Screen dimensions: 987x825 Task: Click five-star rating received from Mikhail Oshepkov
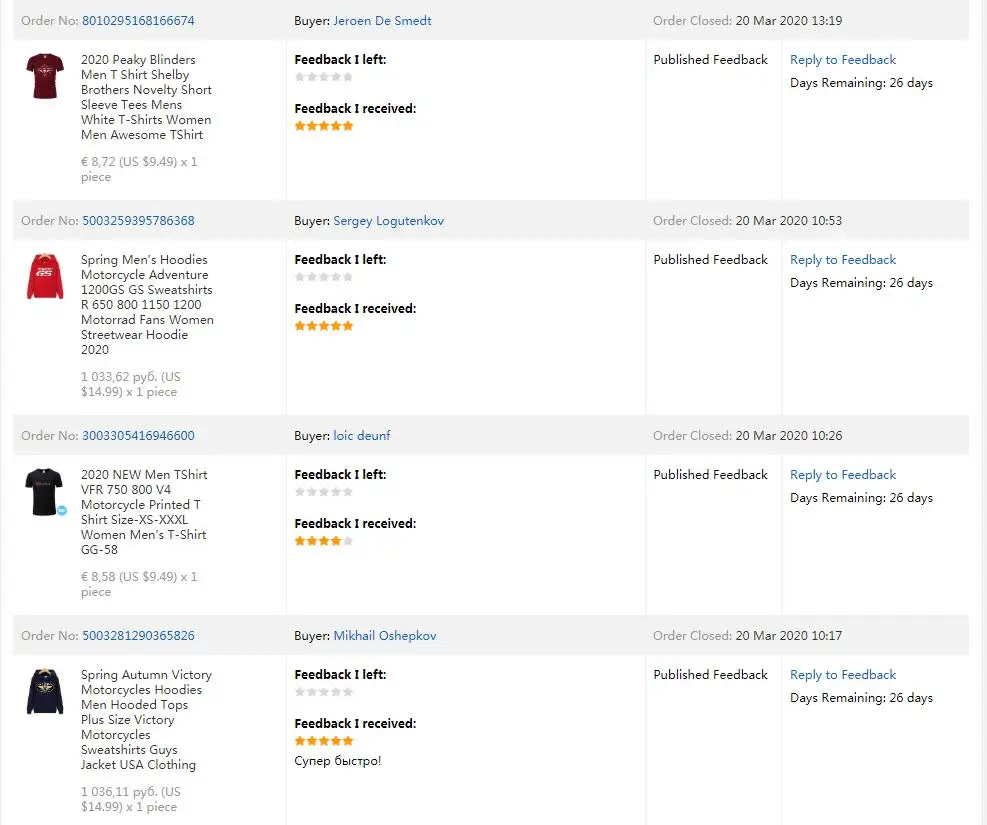(324, 741)
